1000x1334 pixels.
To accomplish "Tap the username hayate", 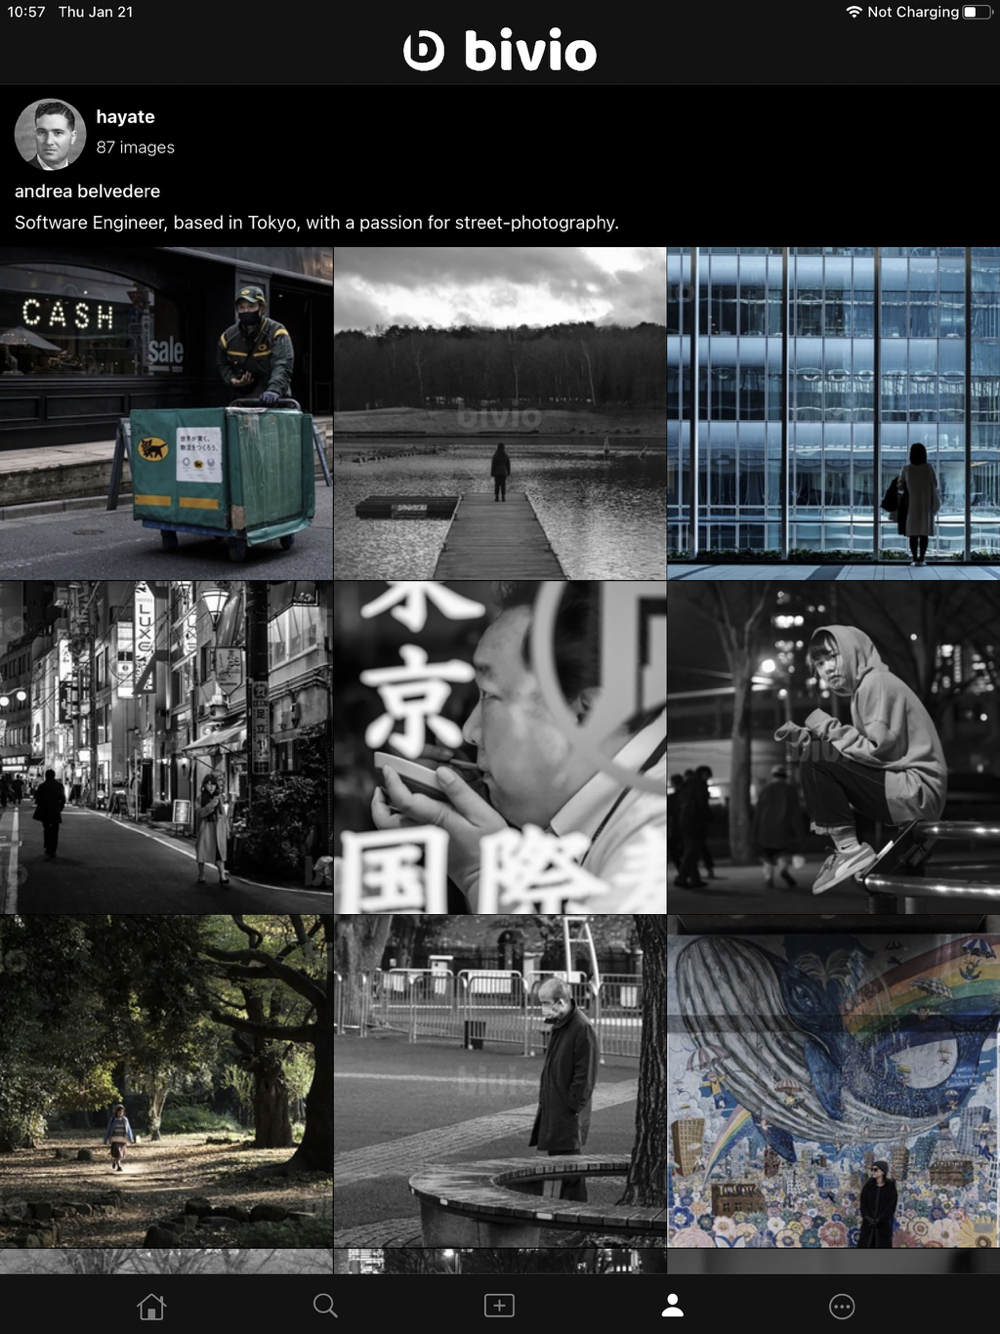I will 125,117.
